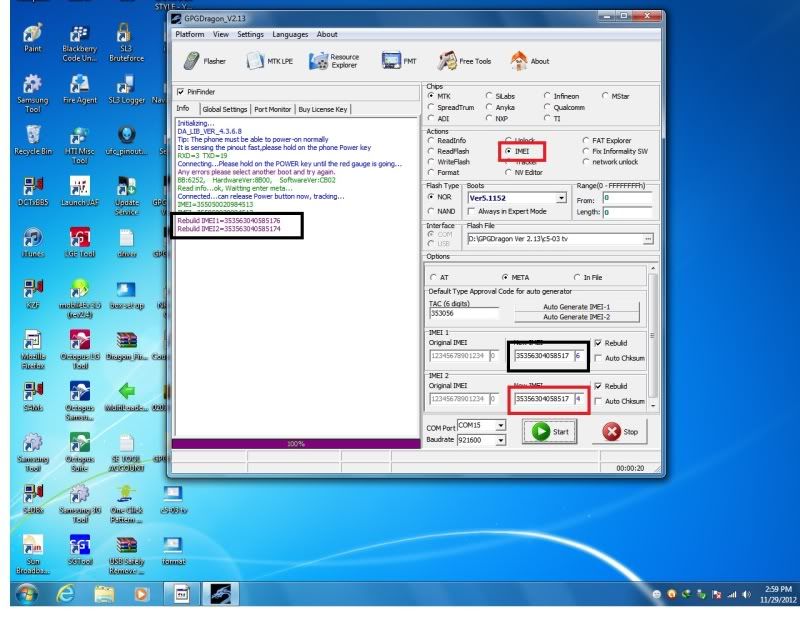Open Octopus LG Tool desktop icon

click(x=80, y=350)
